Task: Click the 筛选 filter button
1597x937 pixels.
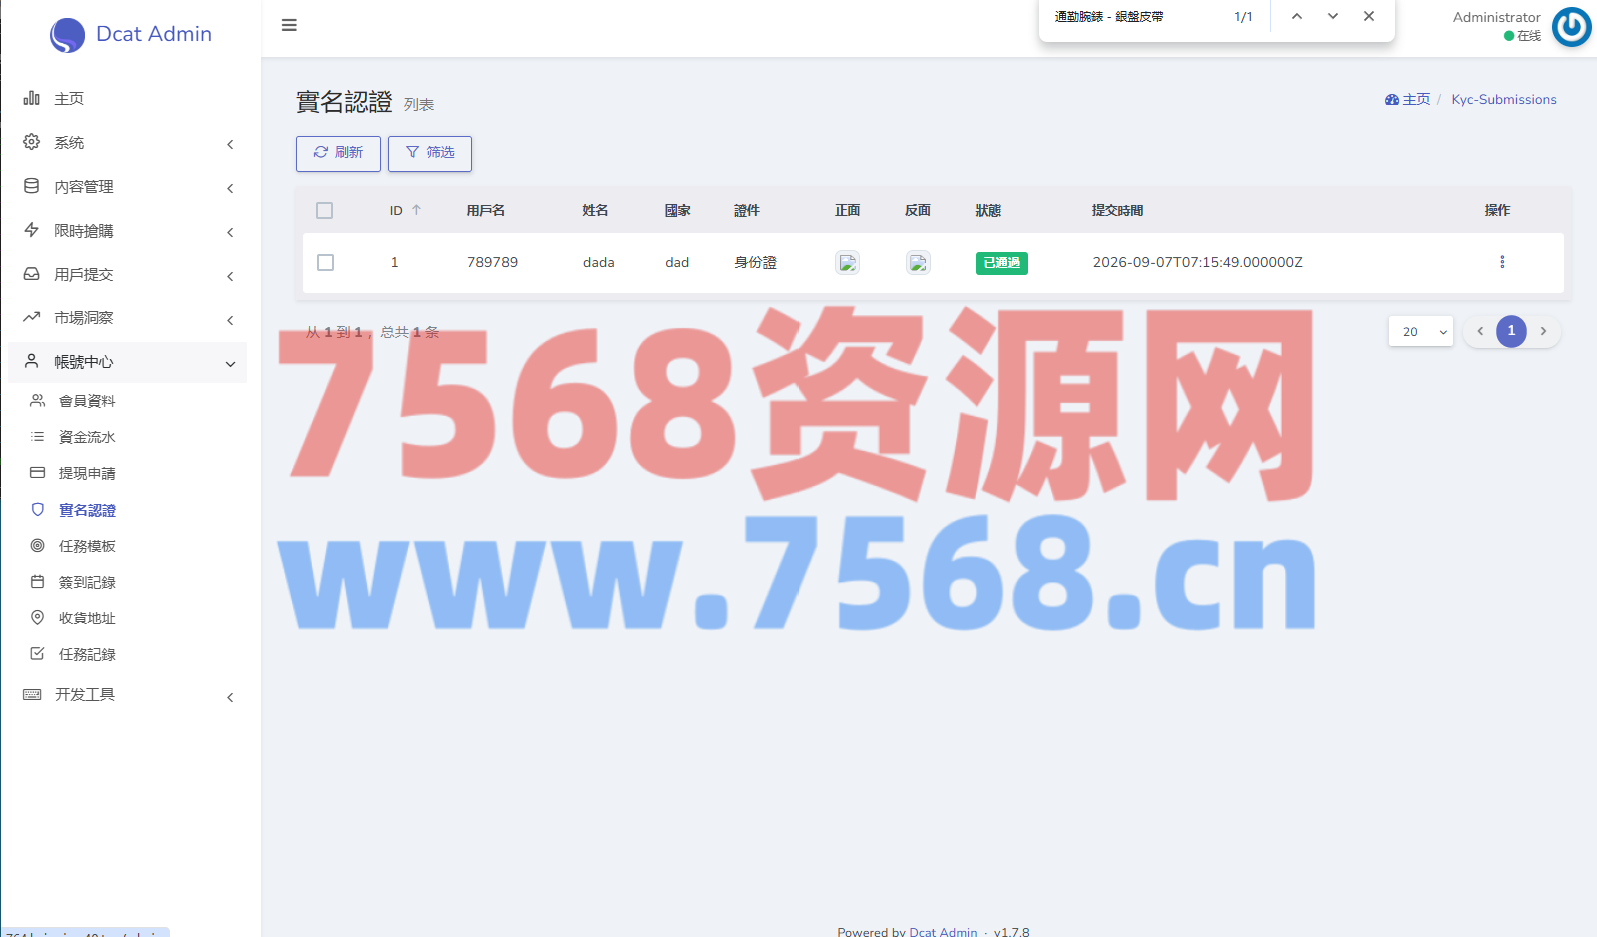Action: 430,153
